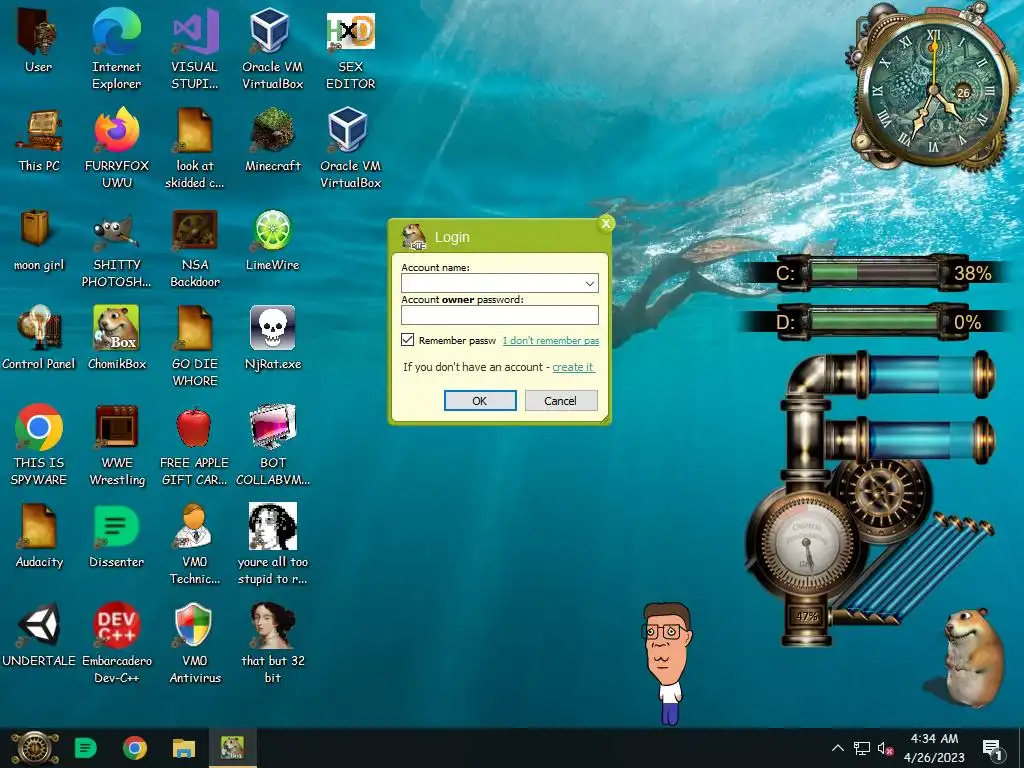This screenshot has height=768, width=1024.
Task: Launch Minecraft desktop shortcut
Action: 273,140
